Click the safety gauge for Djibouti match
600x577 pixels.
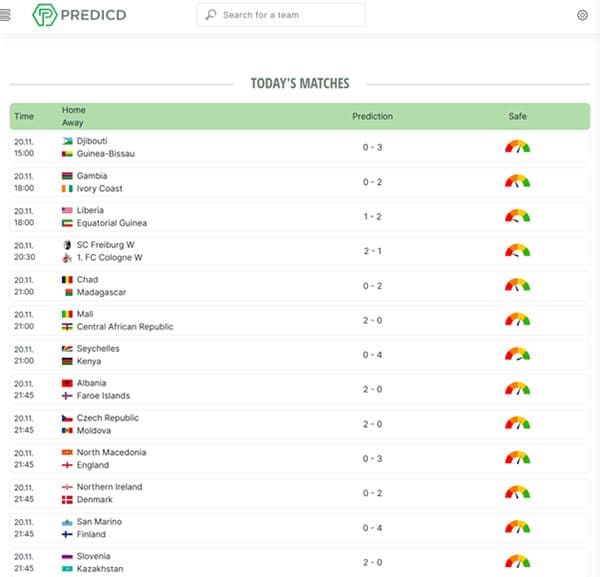tap(517, 147)
